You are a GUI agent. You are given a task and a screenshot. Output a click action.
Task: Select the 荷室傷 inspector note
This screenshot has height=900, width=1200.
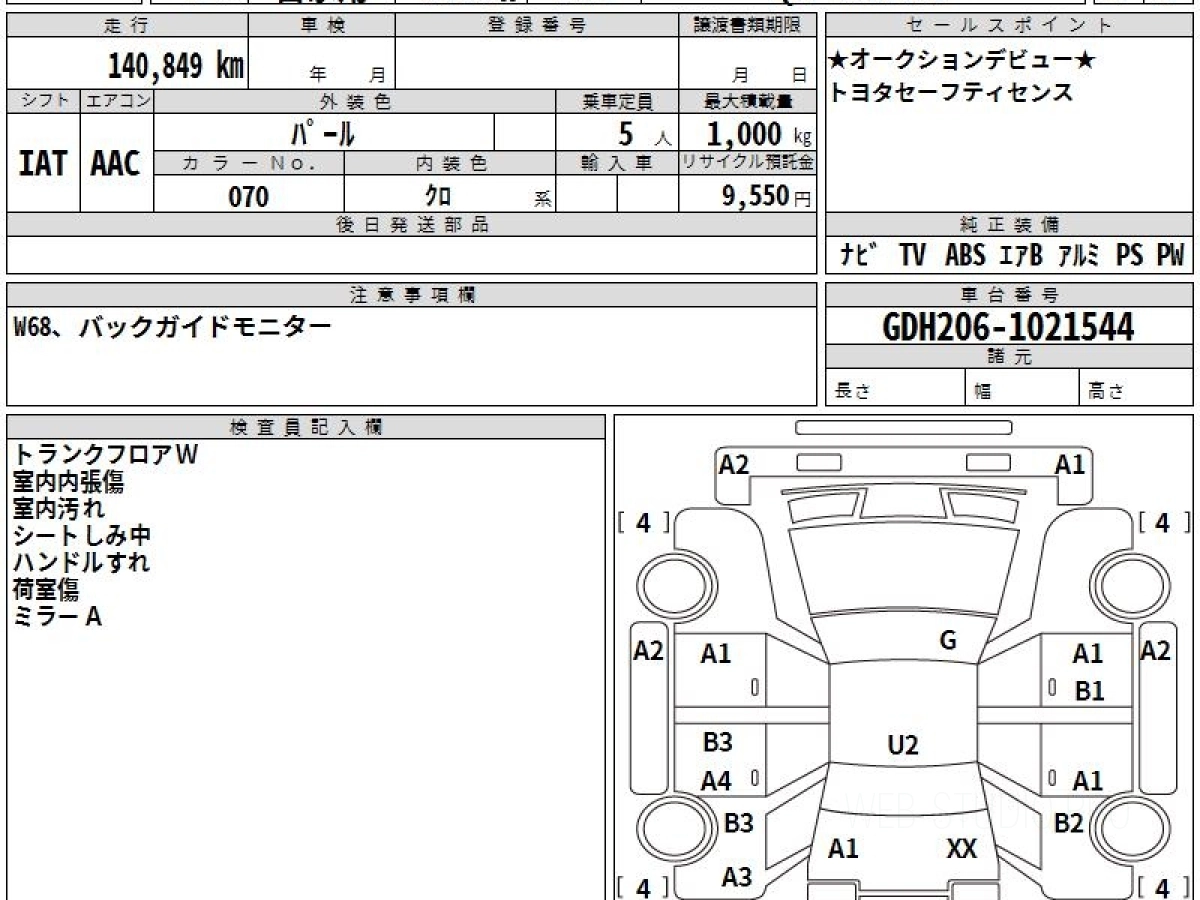45,590
